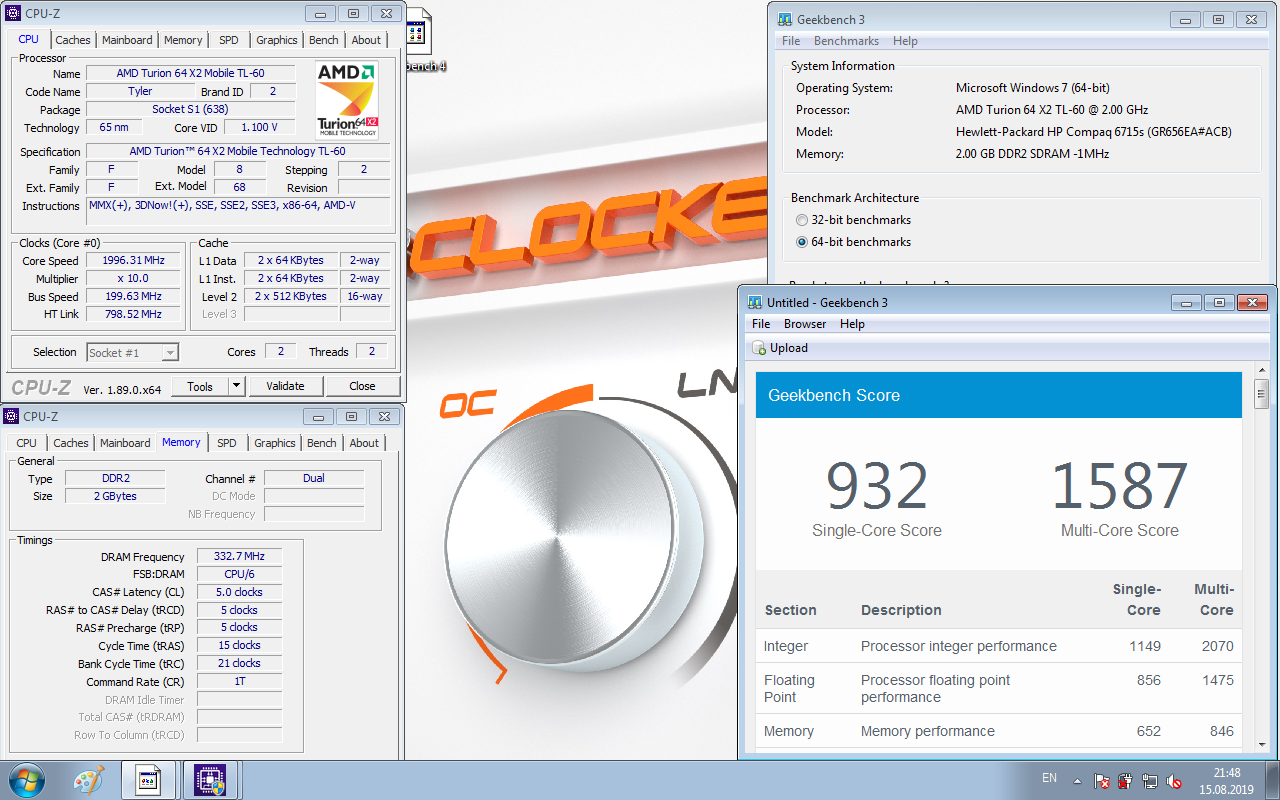
Task: Open SPD tab in bottom CPU-Z
Action: [x=227, y=443]
